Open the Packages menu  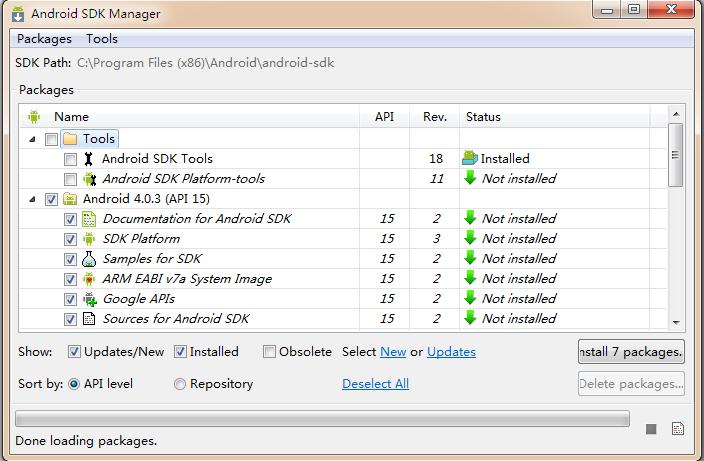[x=44, y=39]
